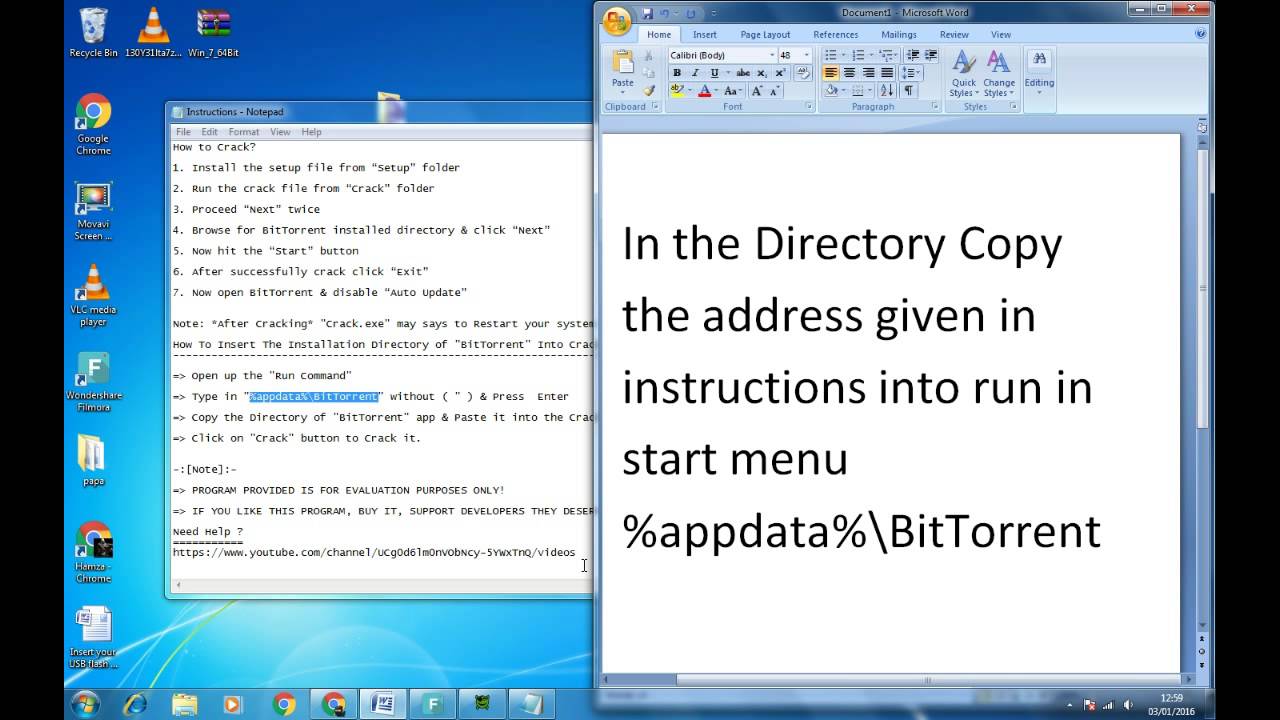Open Windows Start menu
The height and width of the screenshot is (720, 1280).
point(84,704)
